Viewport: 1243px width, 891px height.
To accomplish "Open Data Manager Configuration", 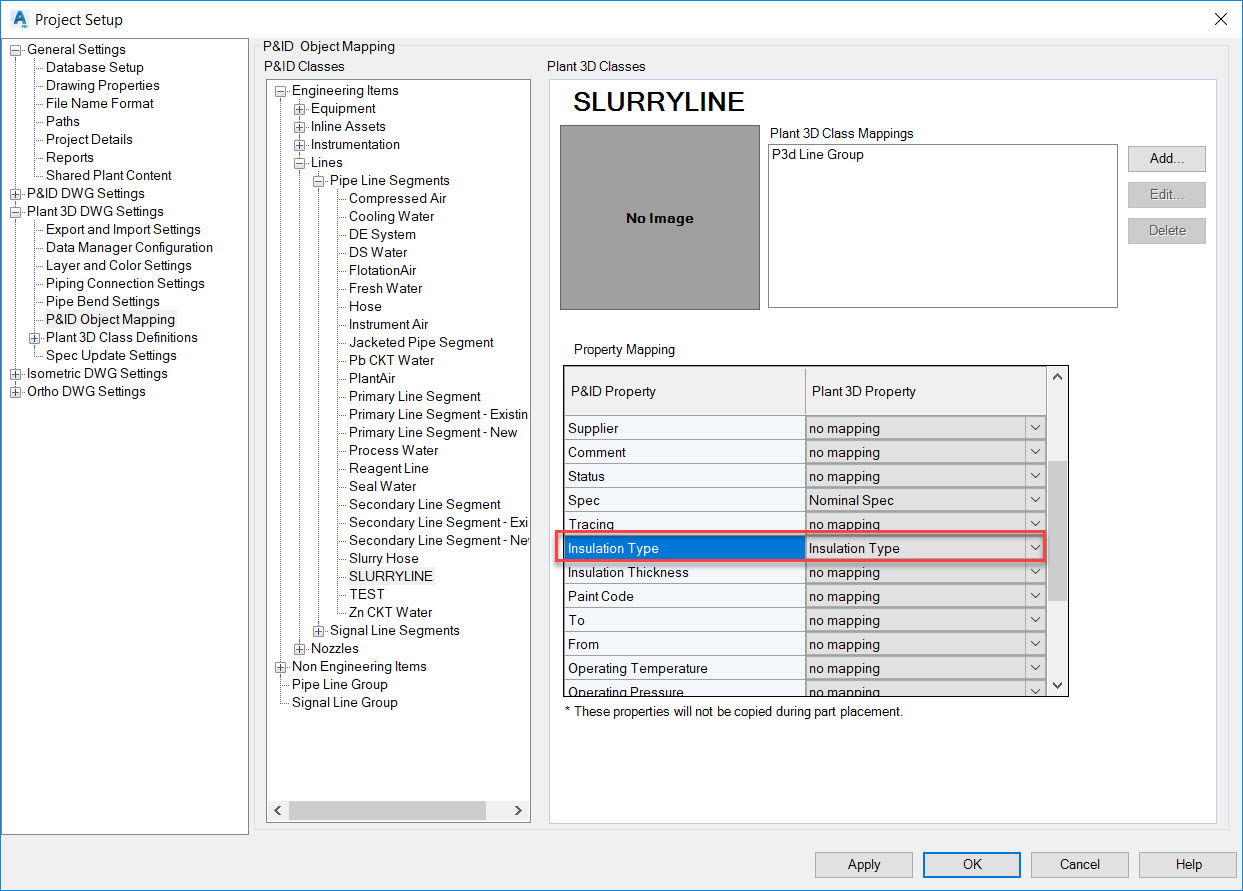I will tap(129, 248).
